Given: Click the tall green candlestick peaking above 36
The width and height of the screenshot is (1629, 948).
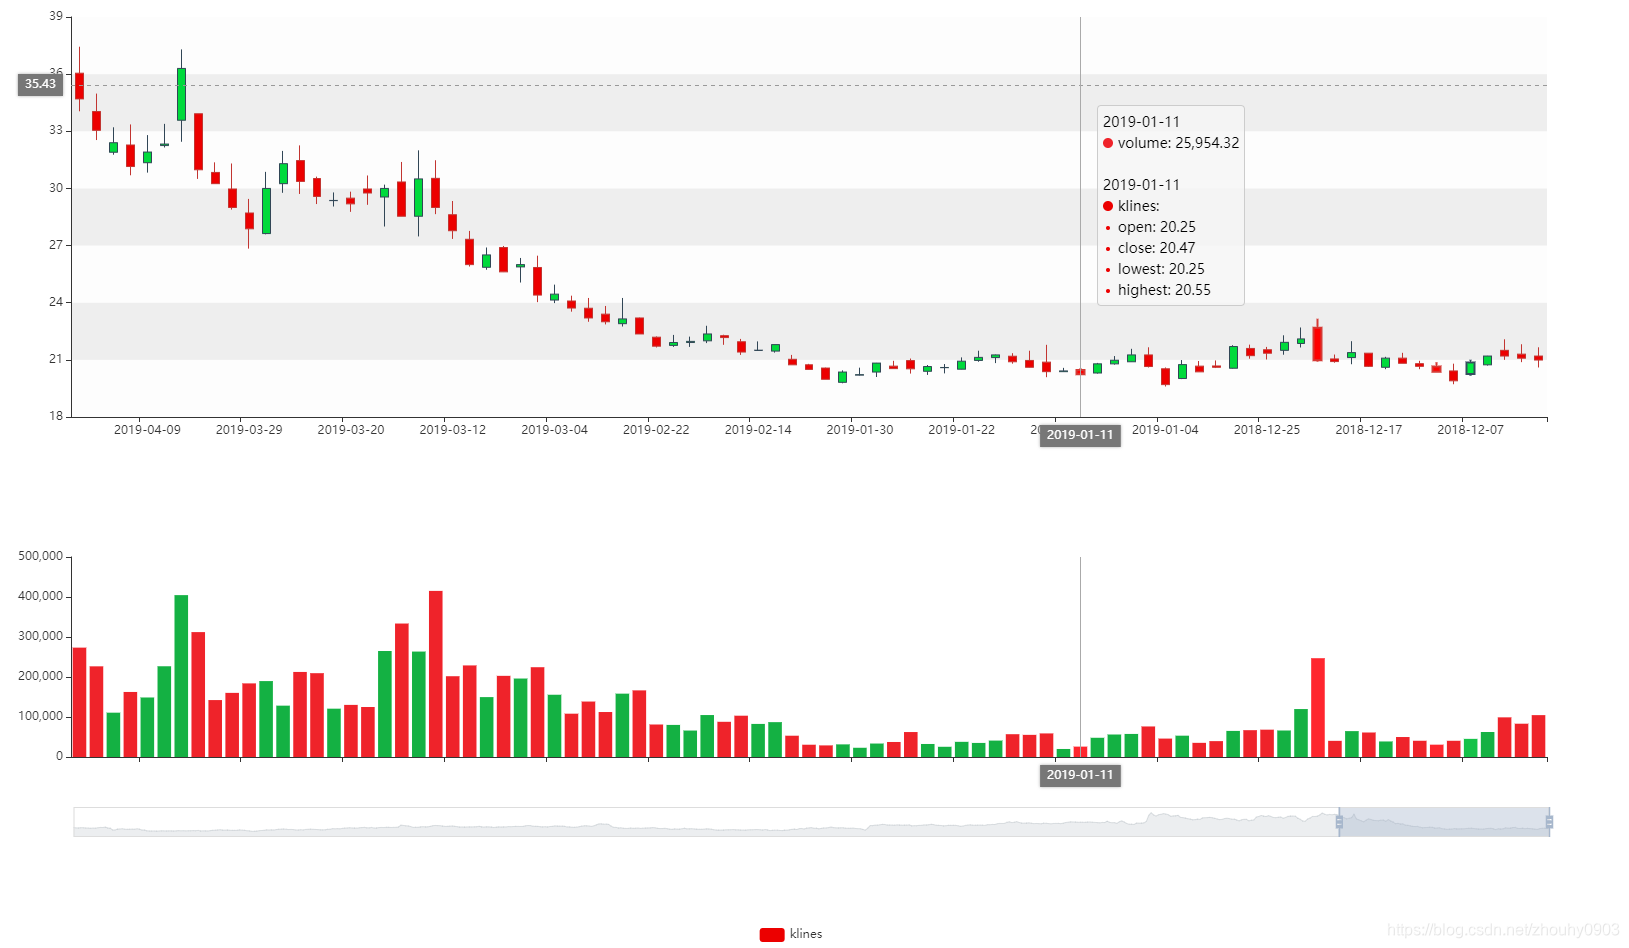Looking at the screenshot, I should pyautogui.click(x=181, y=94).
